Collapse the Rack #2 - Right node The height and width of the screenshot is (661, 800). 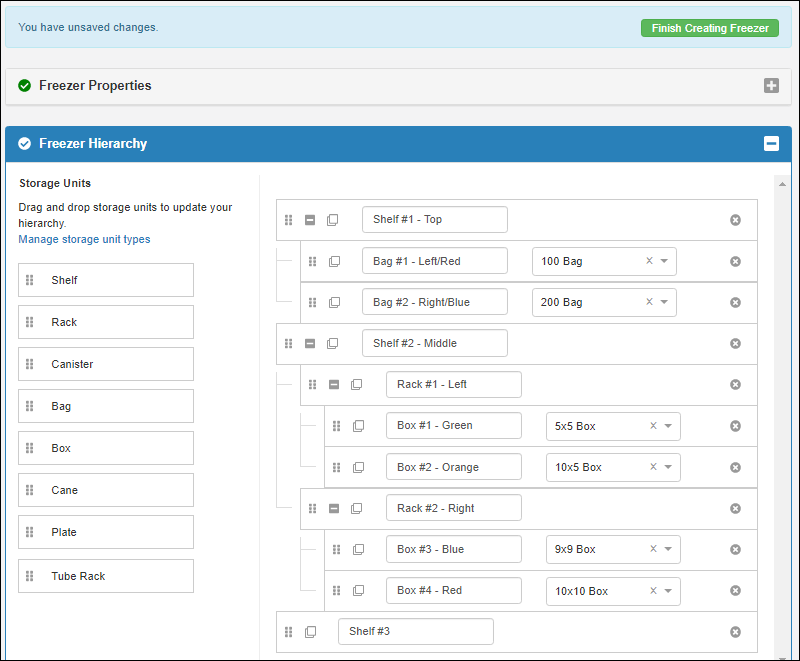(x=334, y=508)
